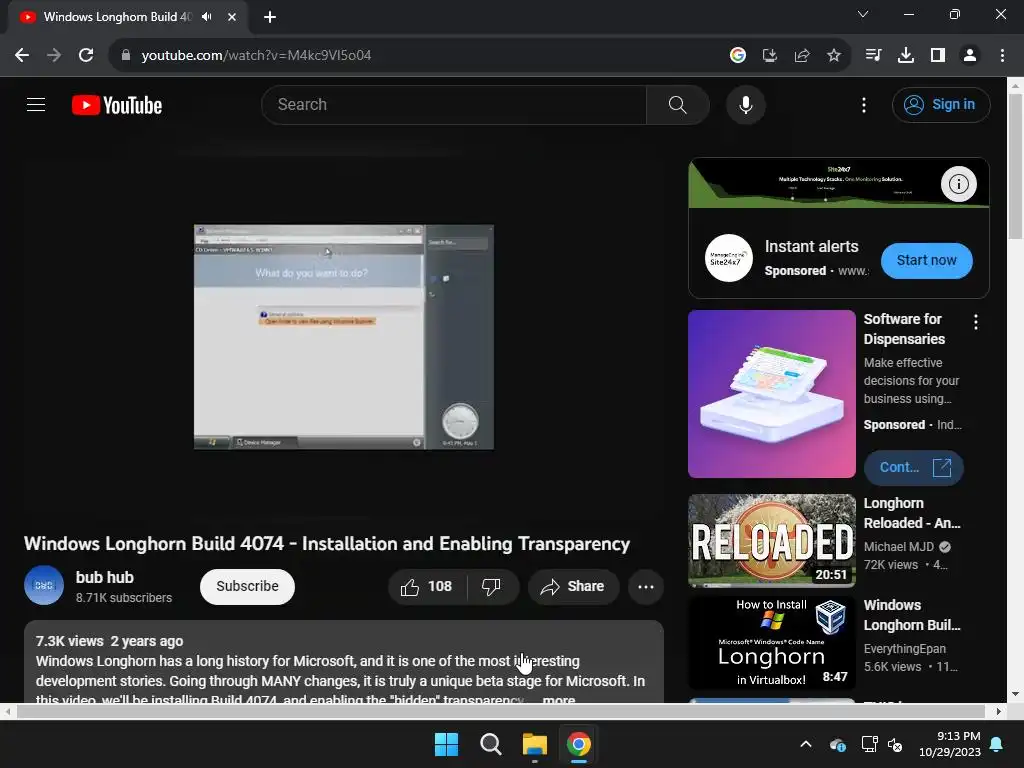Go back in Chrome

22,56
